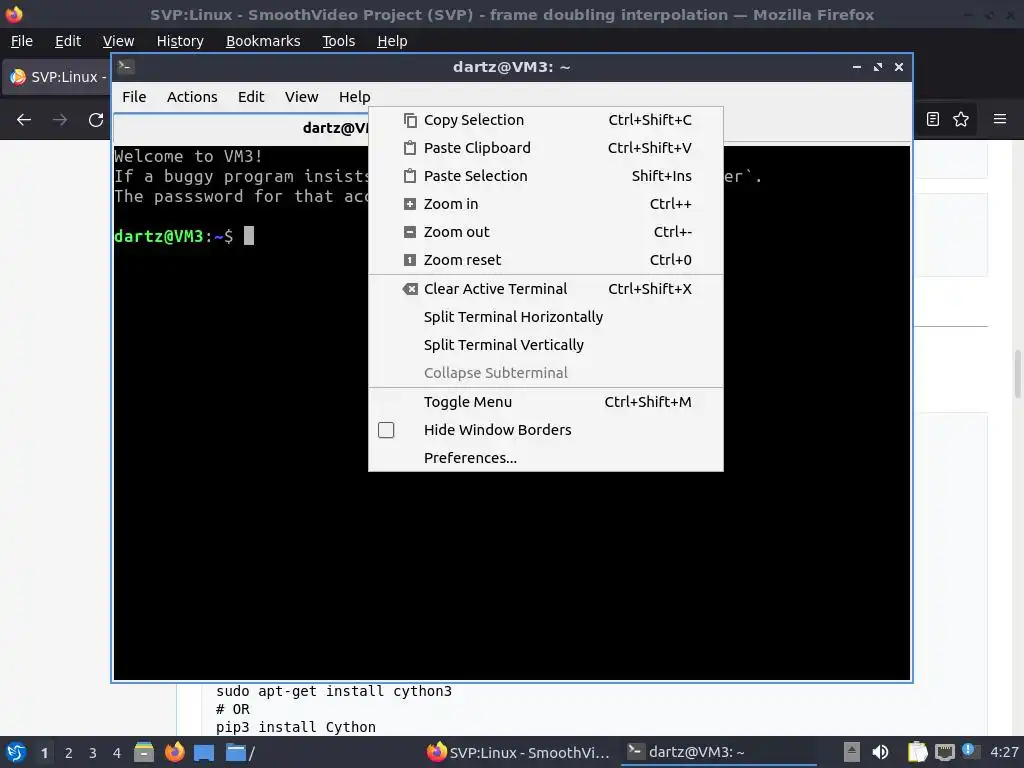Open the terminal Actions menu

point(192,97)
